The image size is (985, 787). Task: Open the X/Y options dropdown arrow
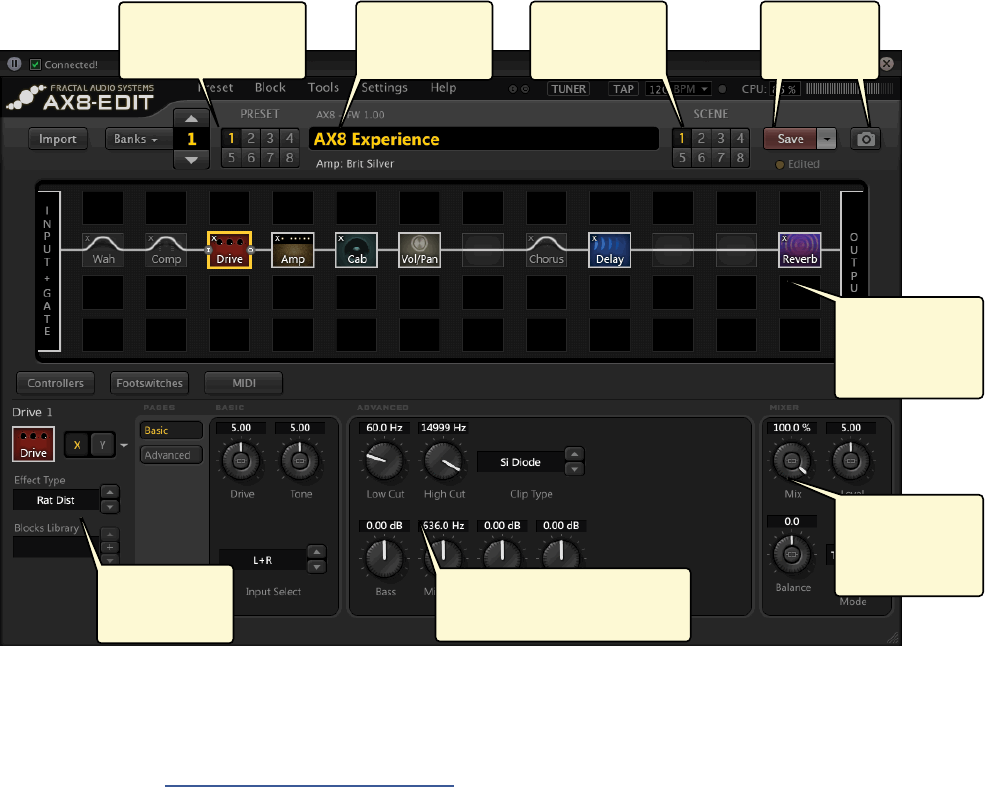click(124, 445)
